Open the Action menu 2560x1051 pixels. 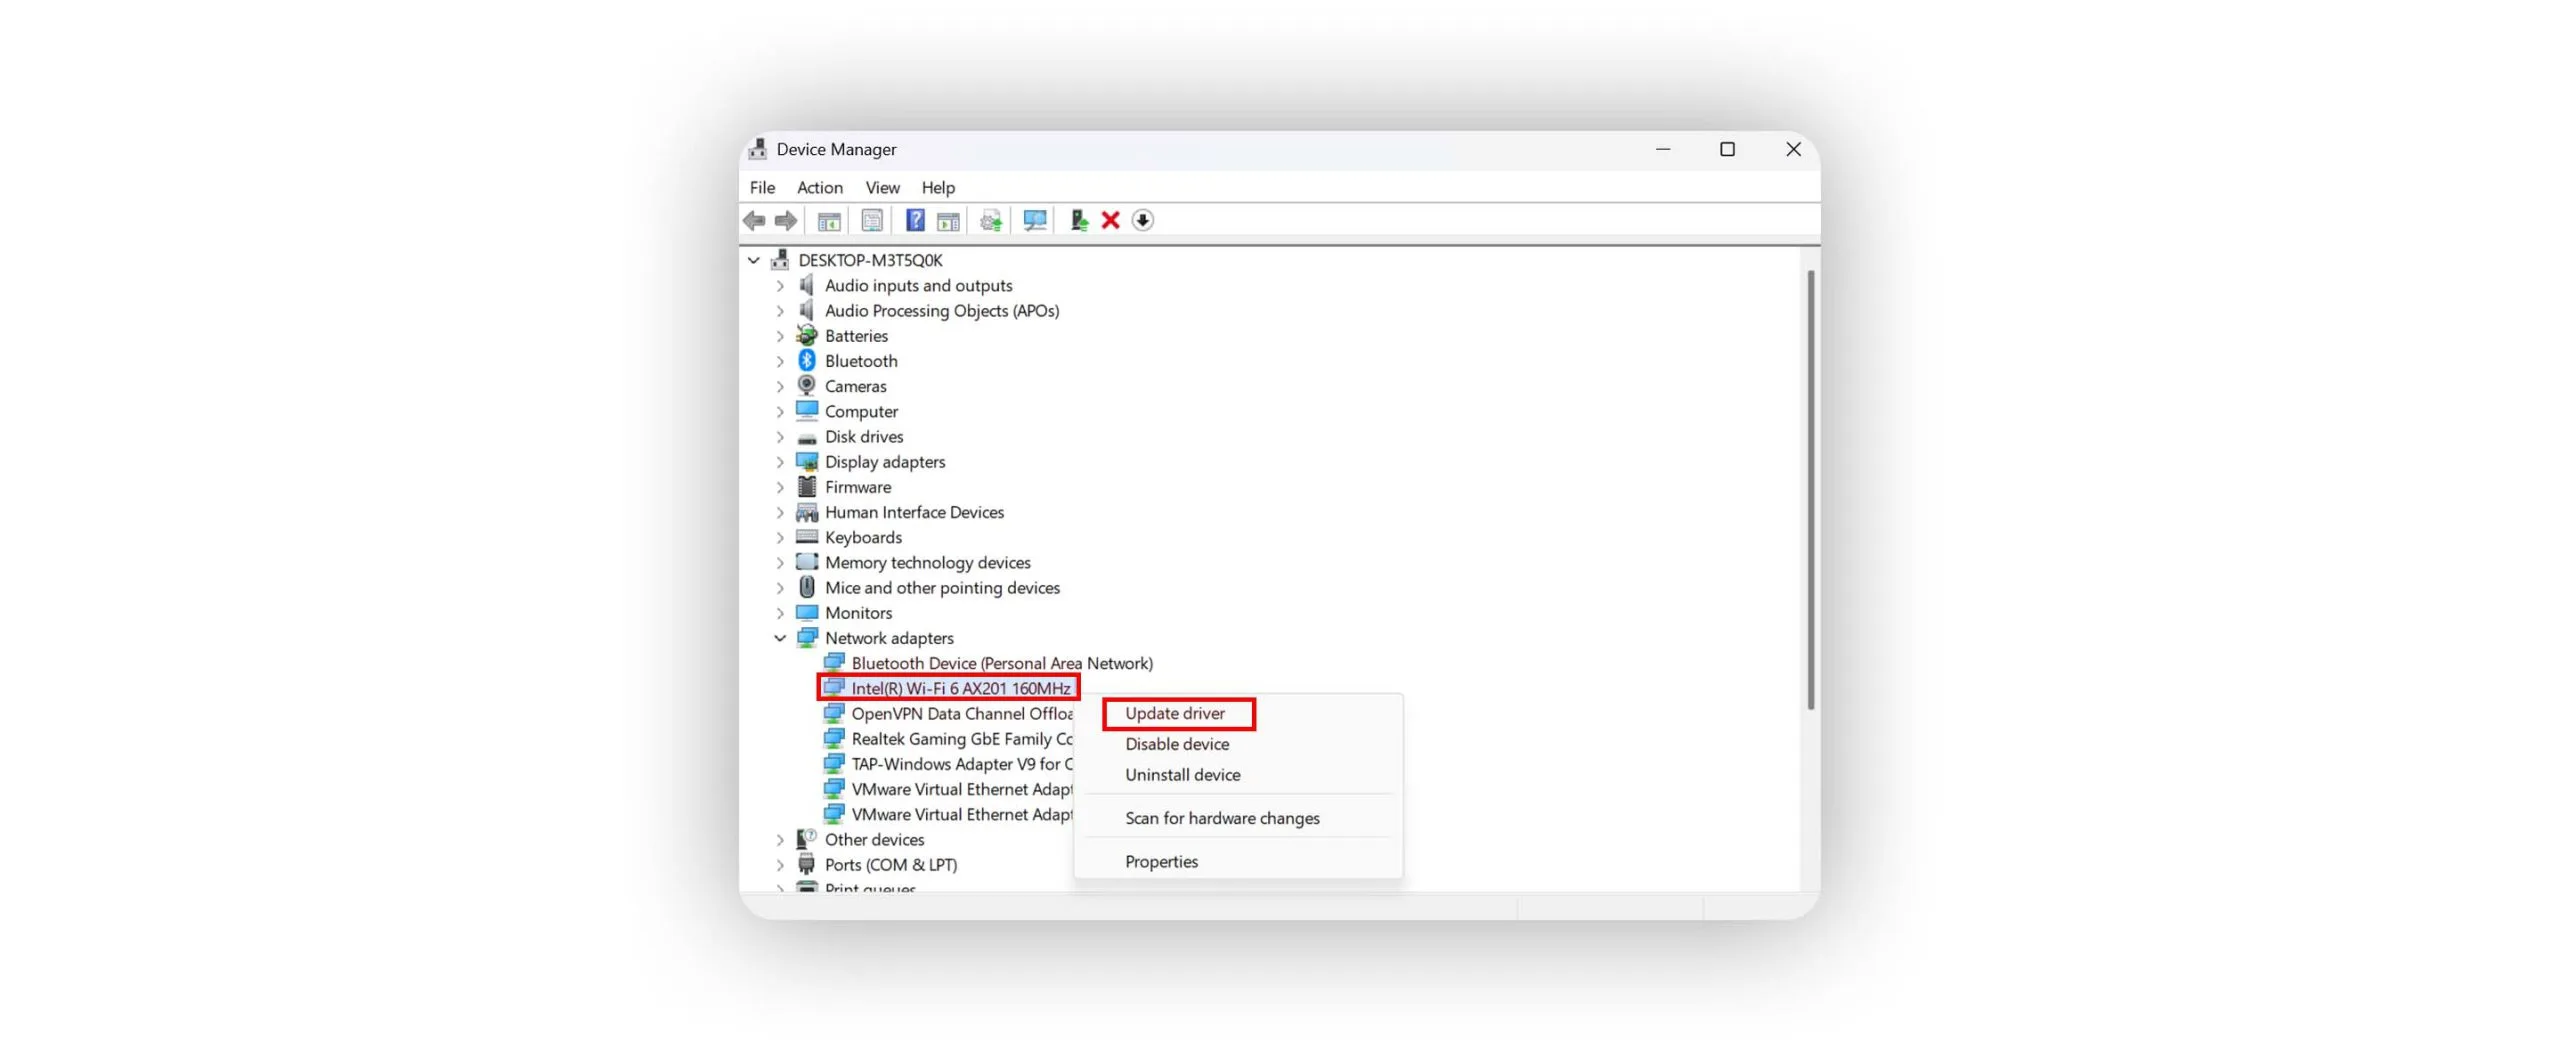(x=819, y=187)
